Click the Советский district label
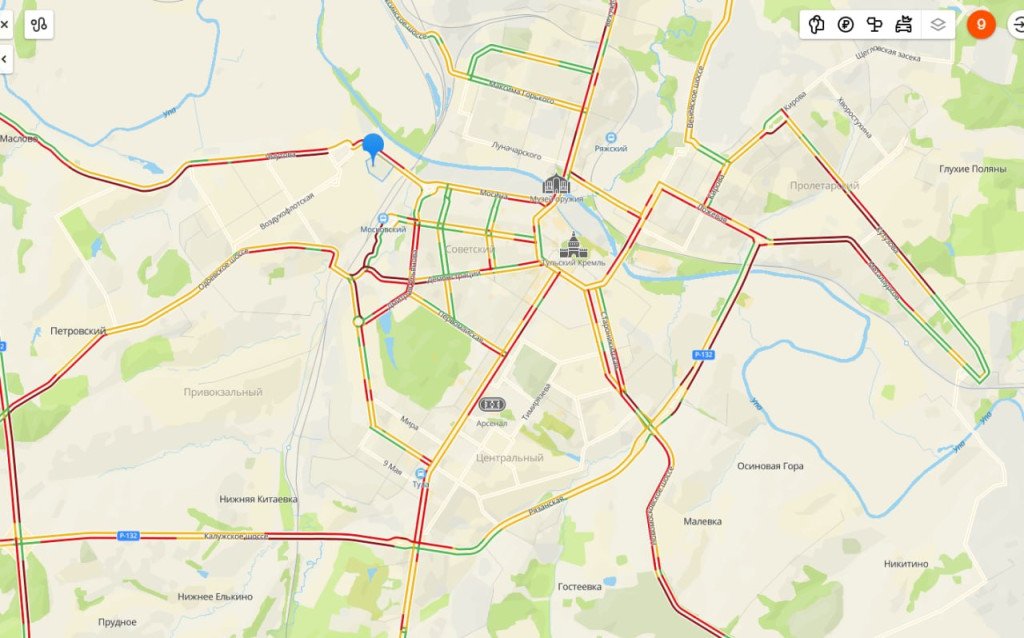Viewport: 1024px width, 638px height. click(x=470, y=249)
